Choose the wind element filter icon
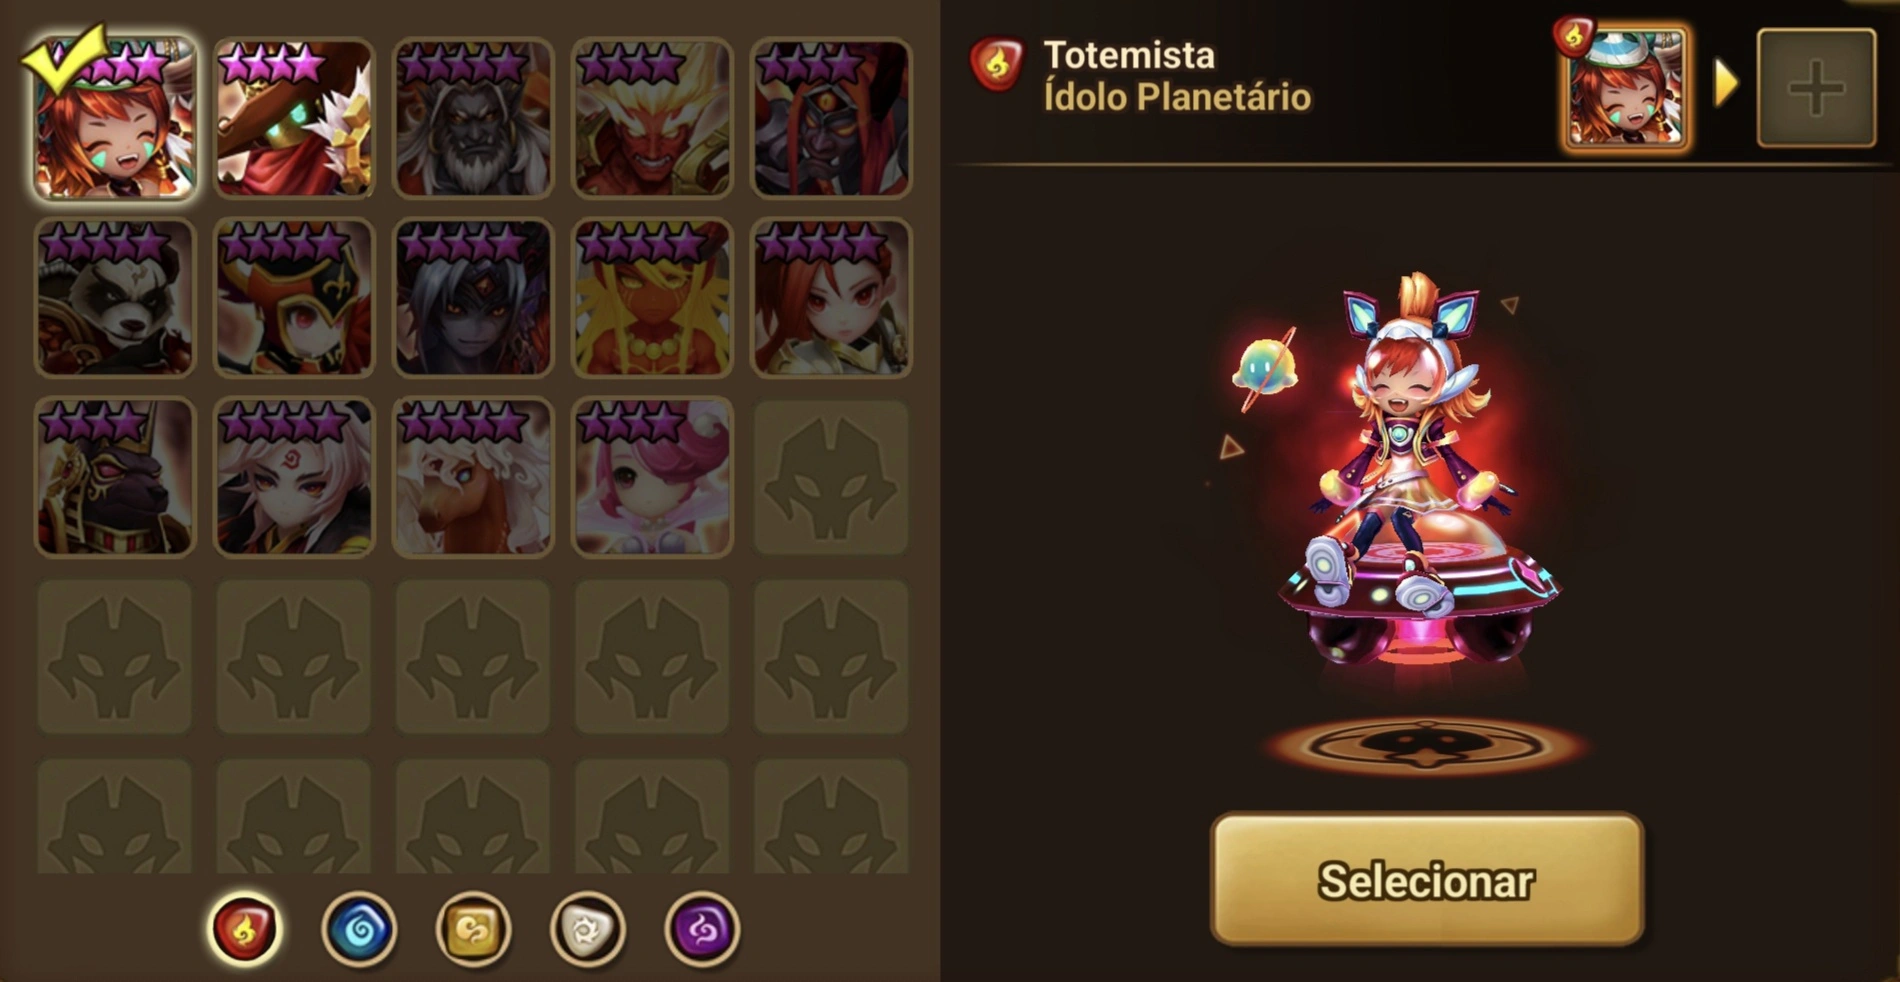The image size is (1900, 982). pyautogui.click(x=473, y=929)
